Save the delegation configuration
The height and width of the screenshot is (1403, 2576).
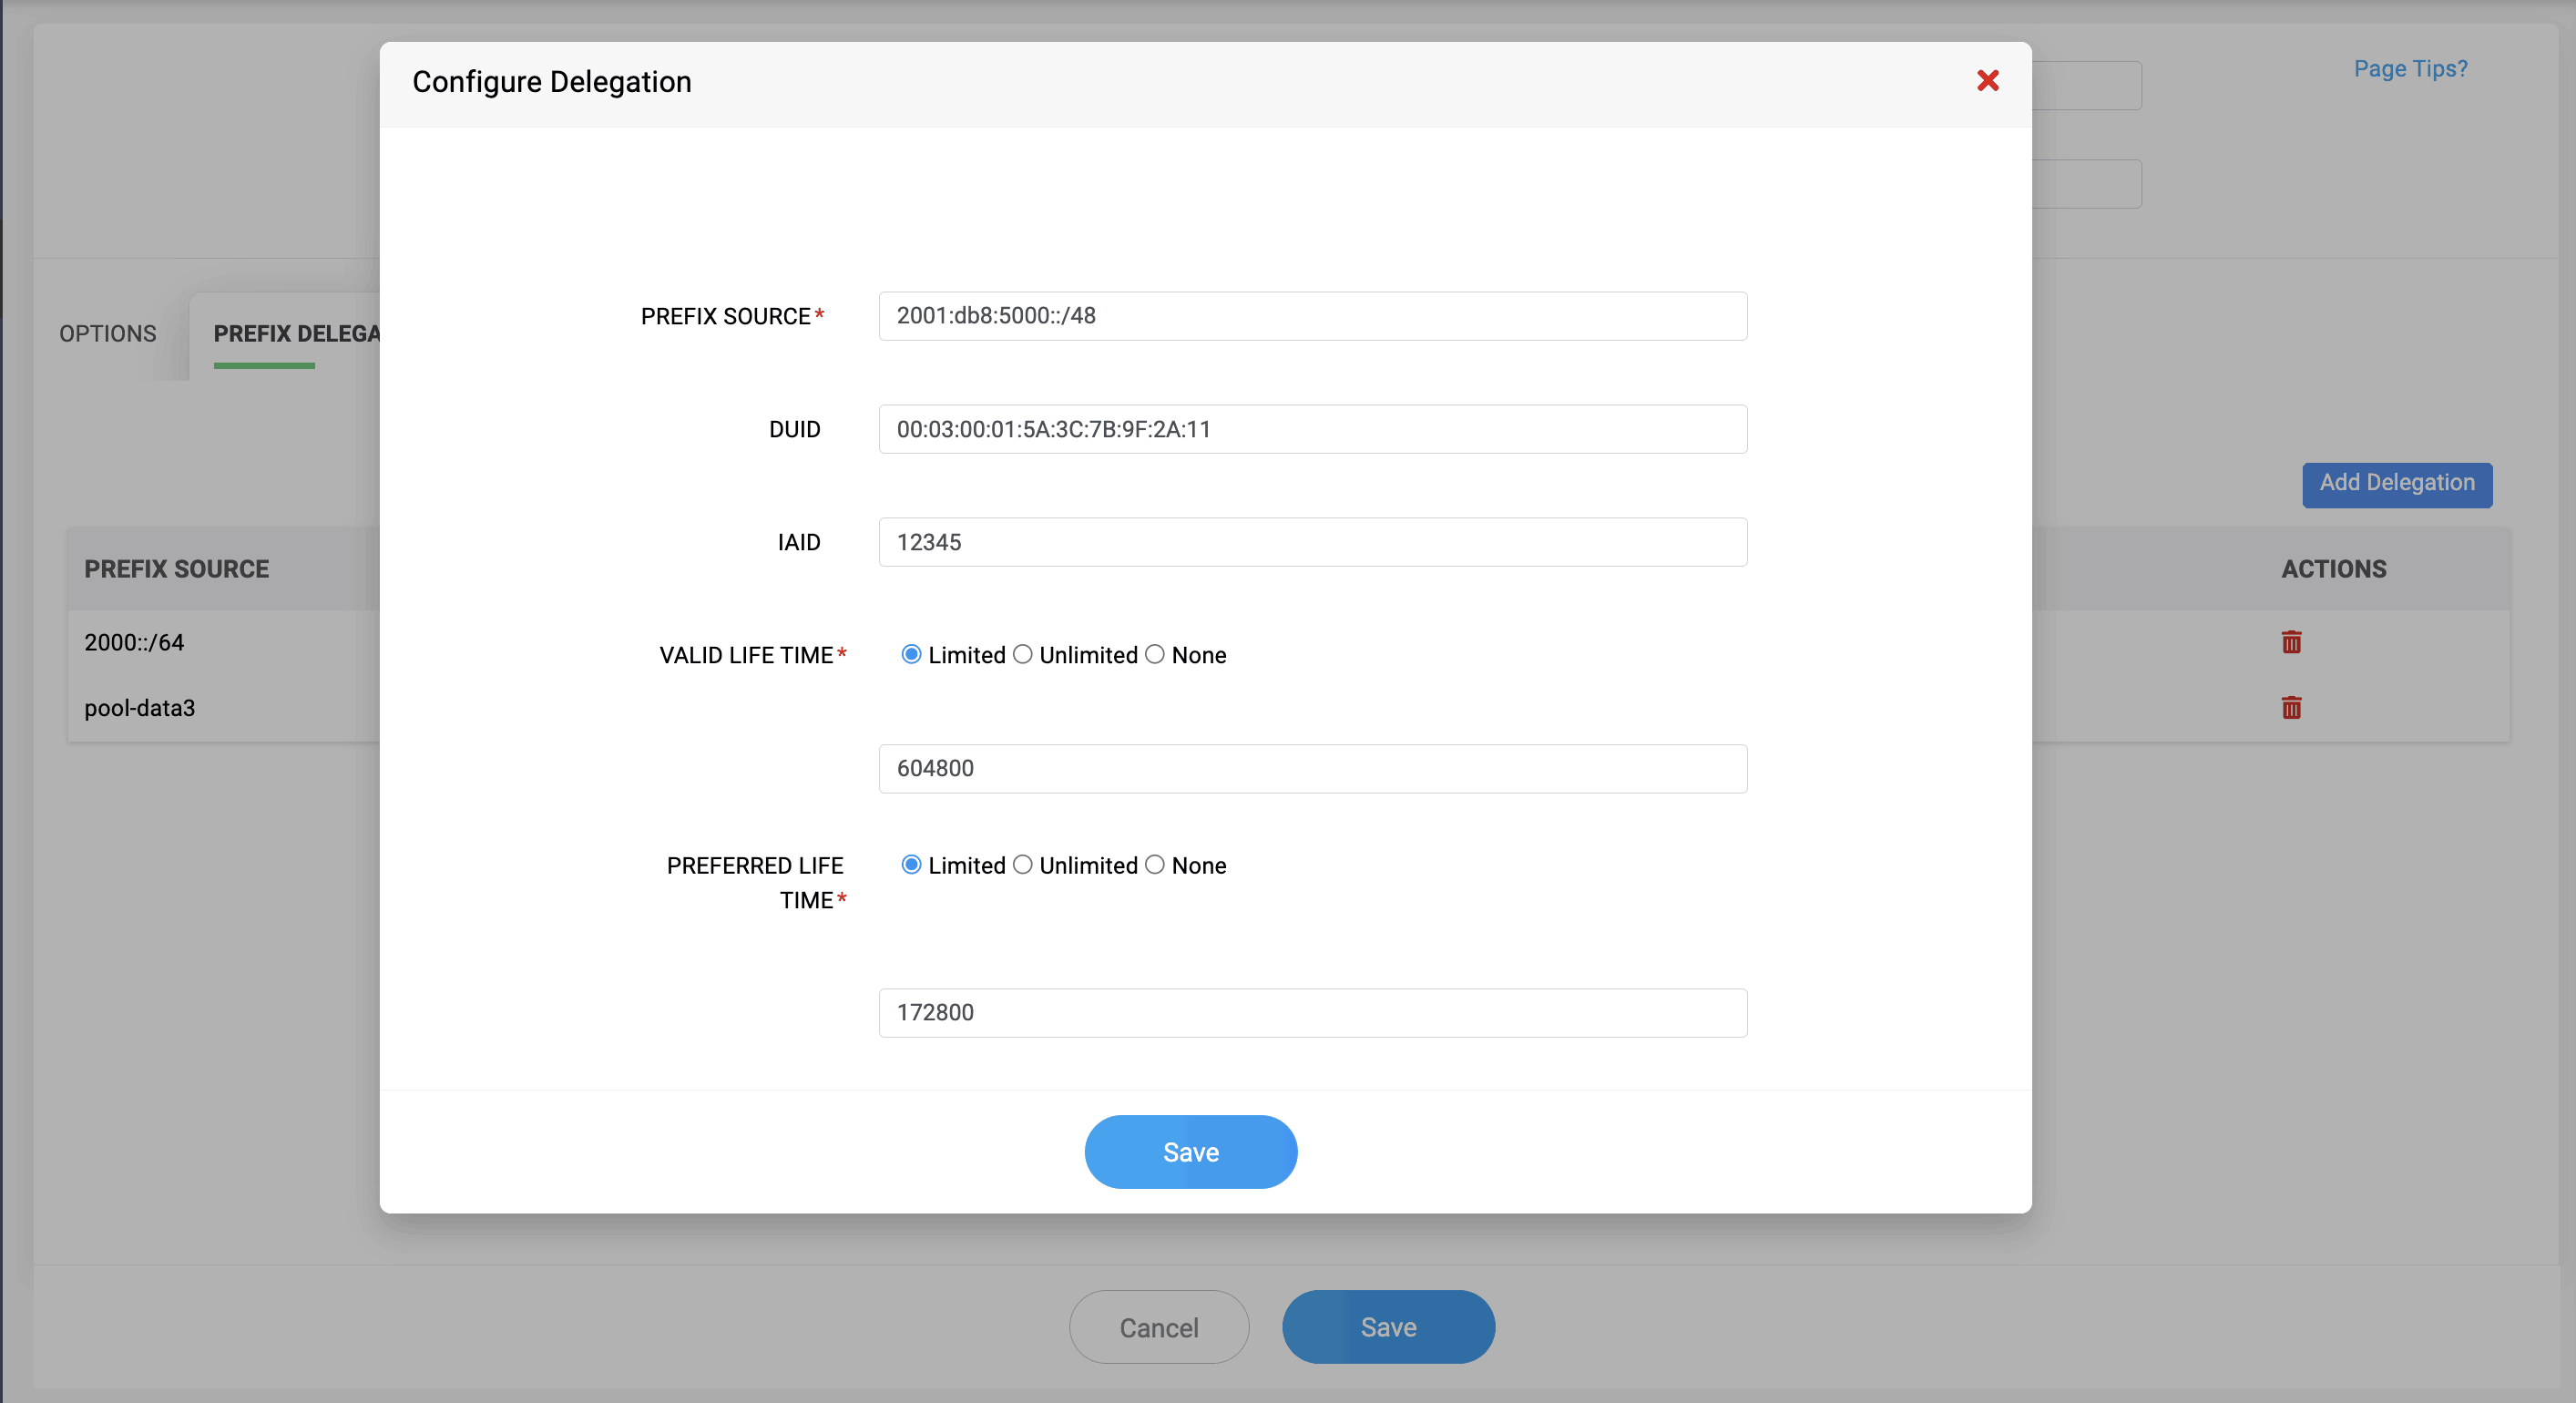tap(1190, 1152)
